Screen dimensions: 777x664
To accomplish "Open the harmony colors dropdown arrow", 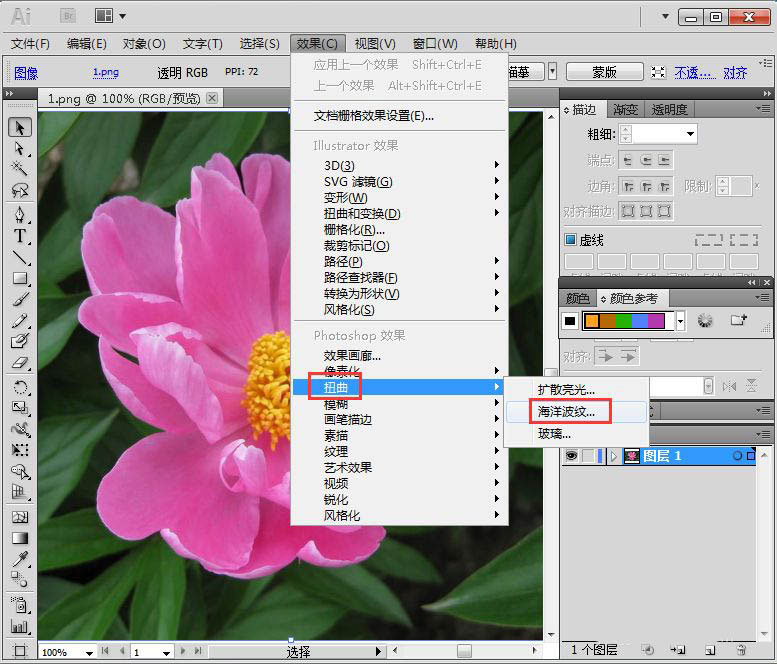I will tap(680, 321).
